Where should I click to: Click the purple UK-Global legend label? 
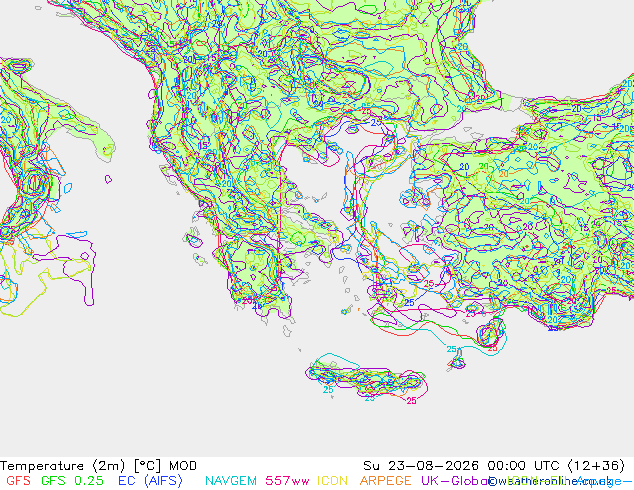(x=455, y=481)
